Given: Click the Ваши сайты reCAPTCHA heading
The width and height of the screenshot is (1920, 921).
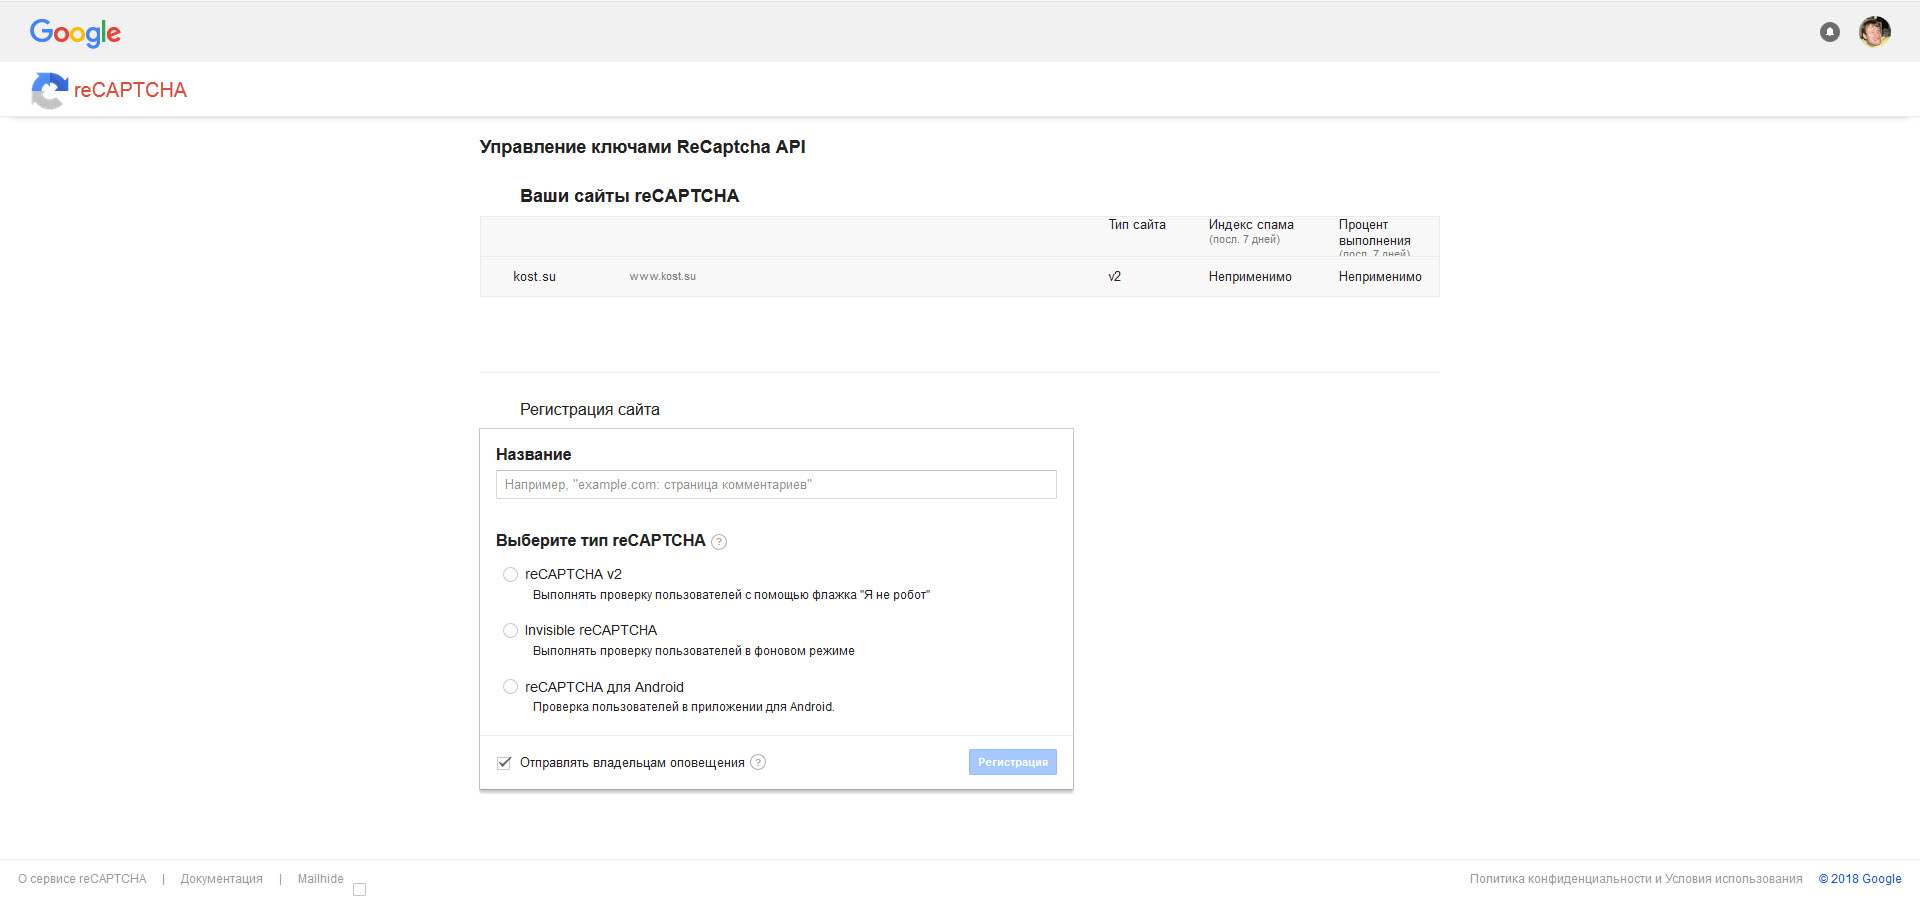Looking at the screenshot, I should 629,196.
